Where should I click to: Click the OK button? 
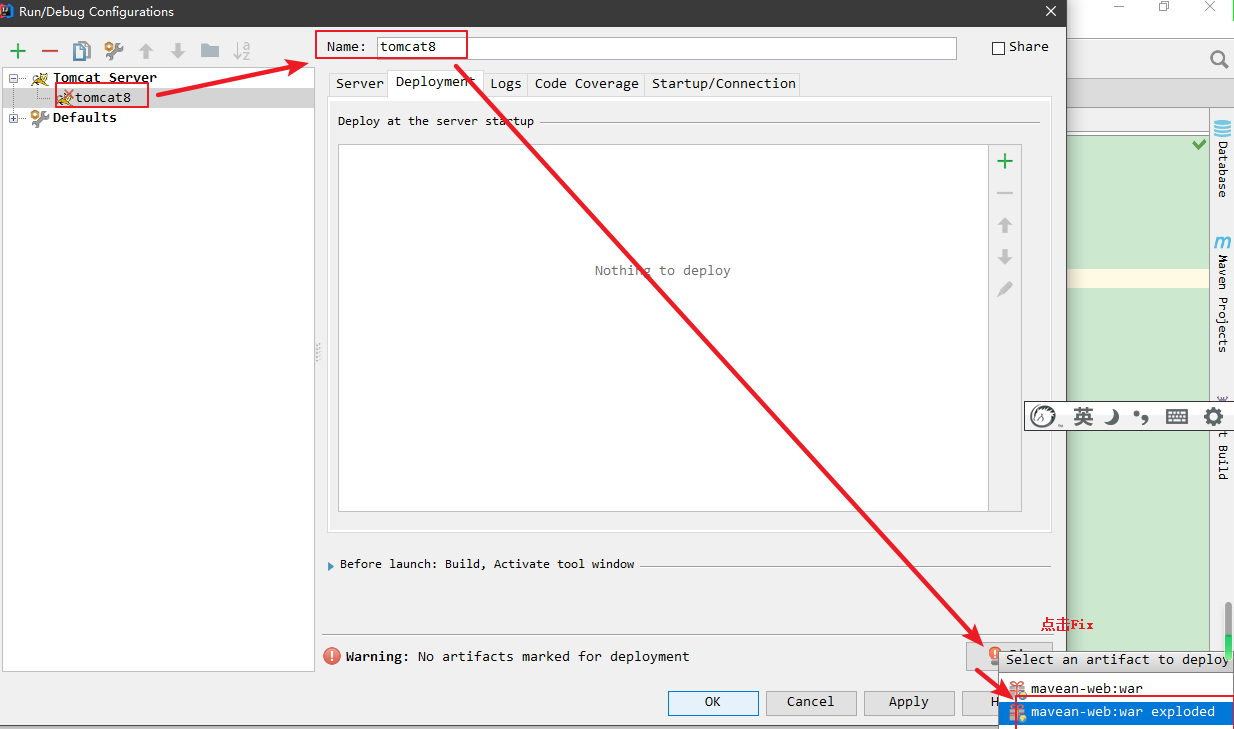[712, 702]
